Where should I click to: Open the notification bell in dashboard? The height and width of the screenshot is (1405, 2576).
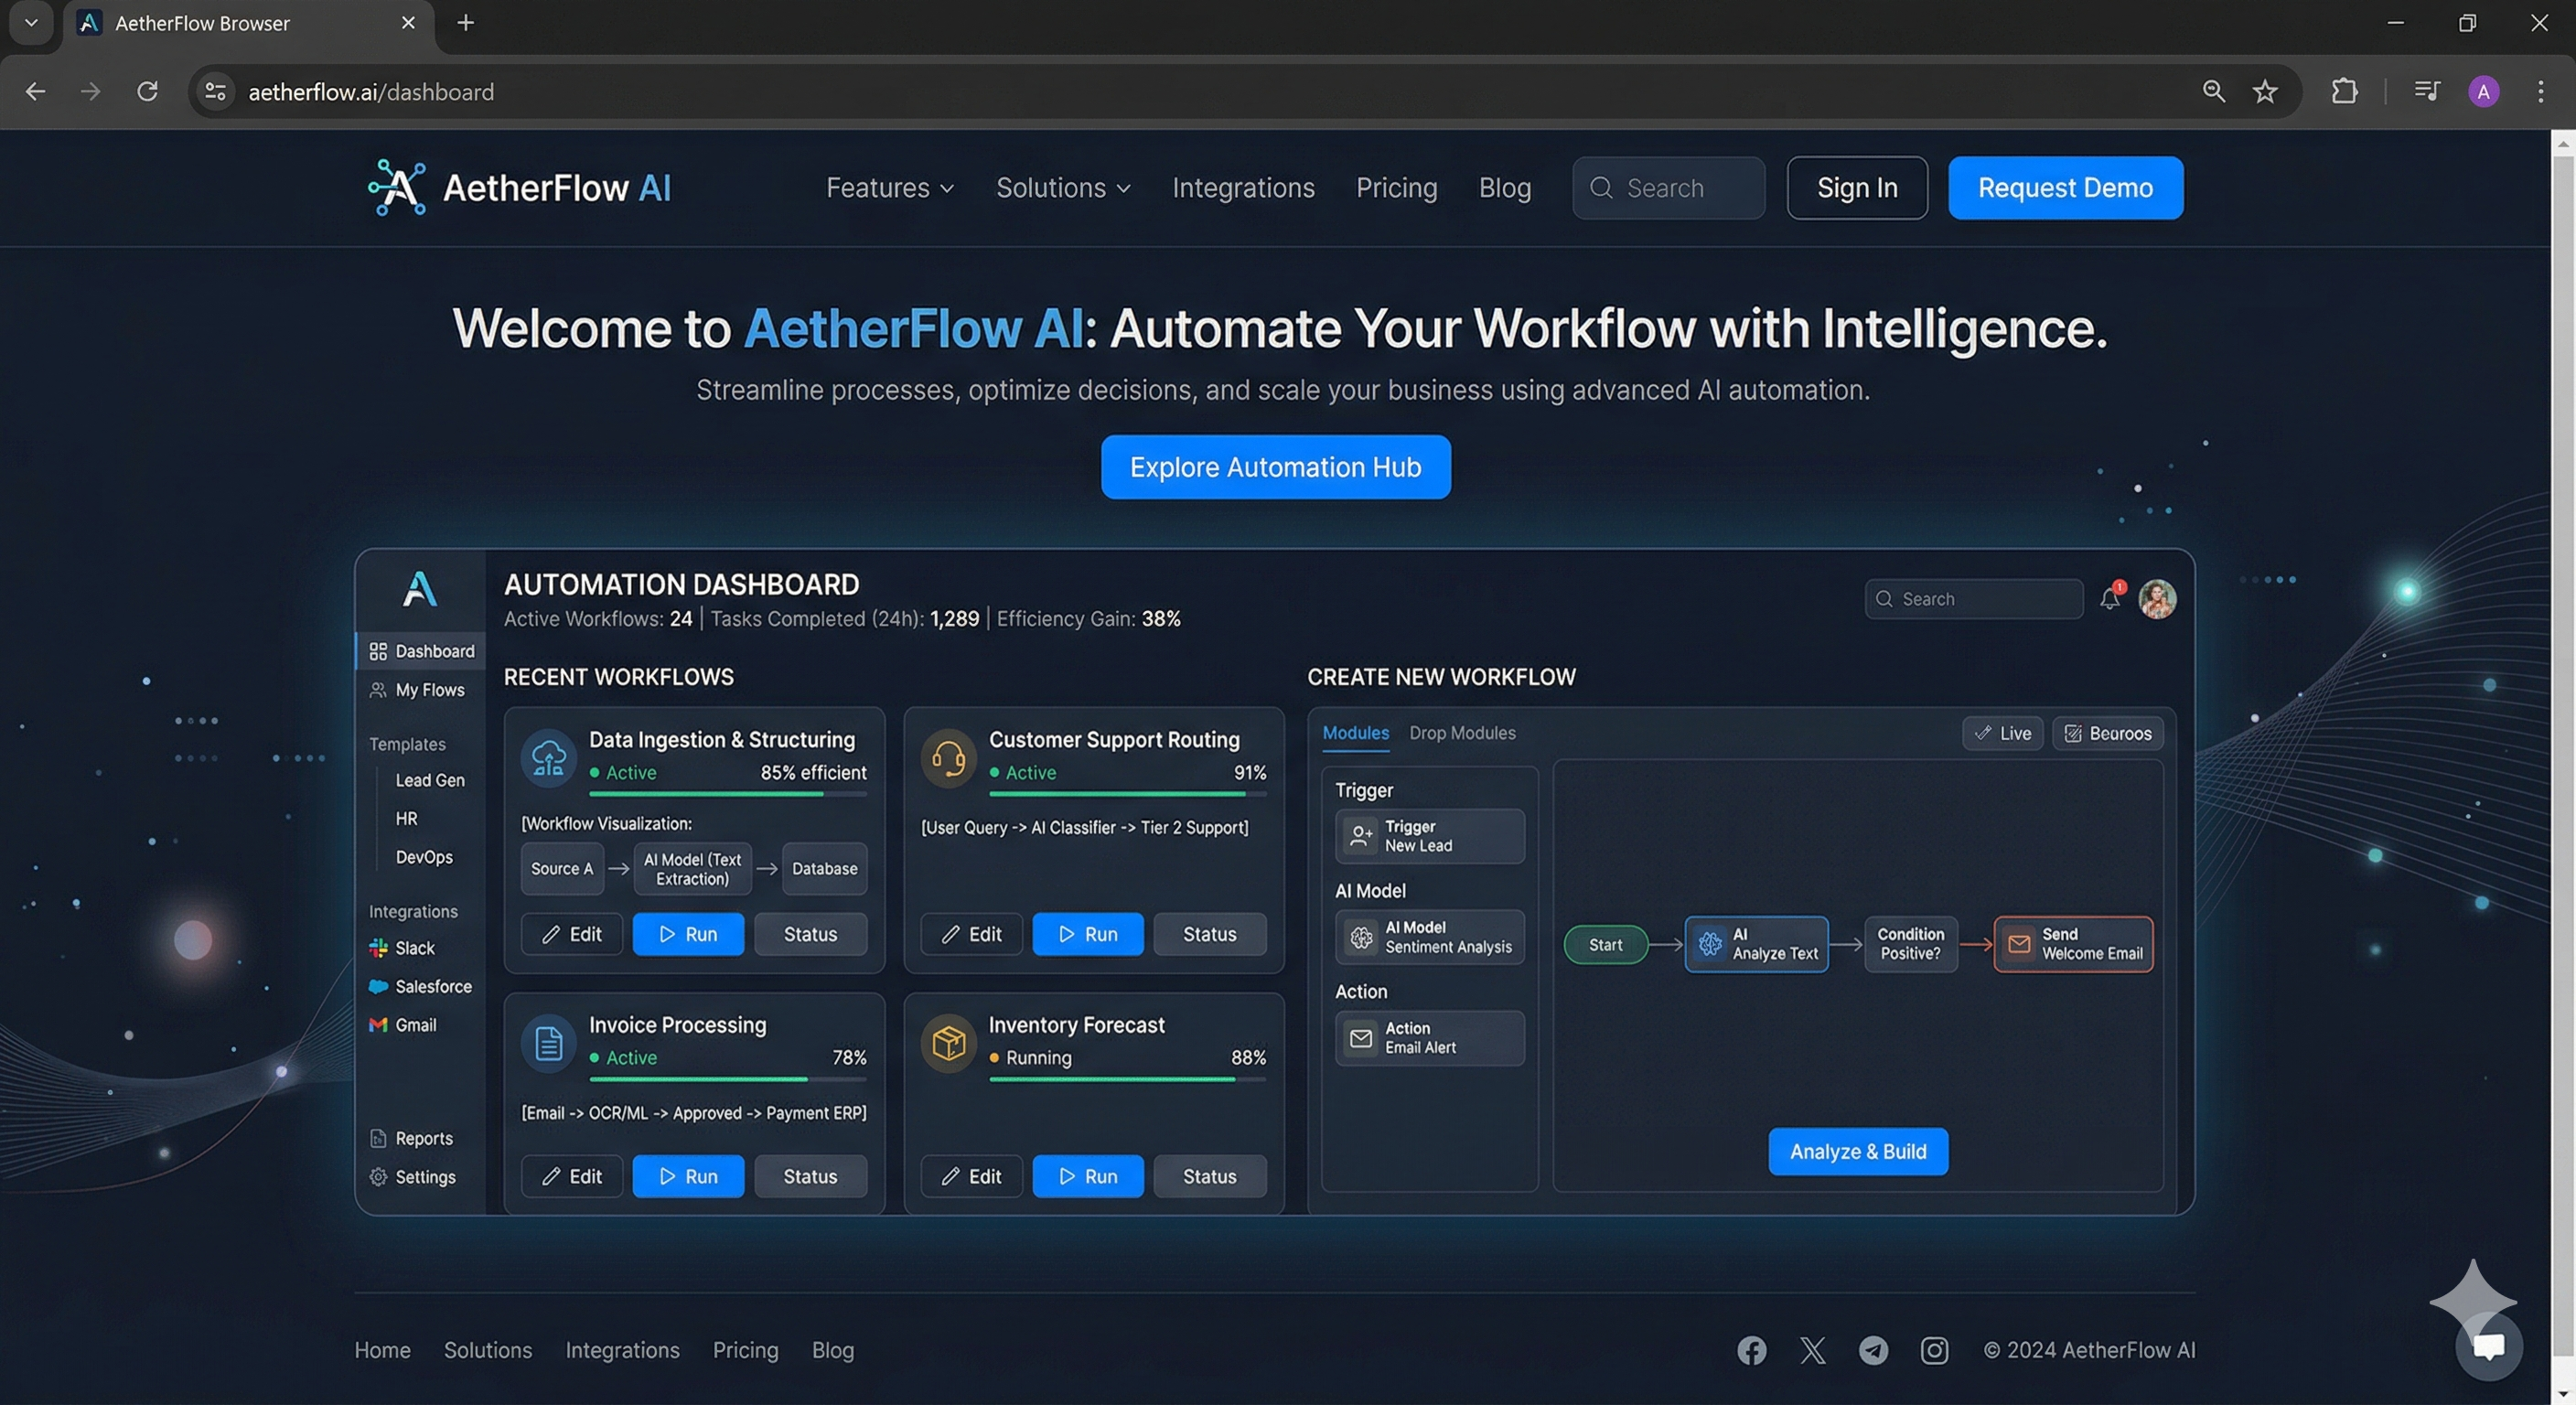(x=2111, y=597)
